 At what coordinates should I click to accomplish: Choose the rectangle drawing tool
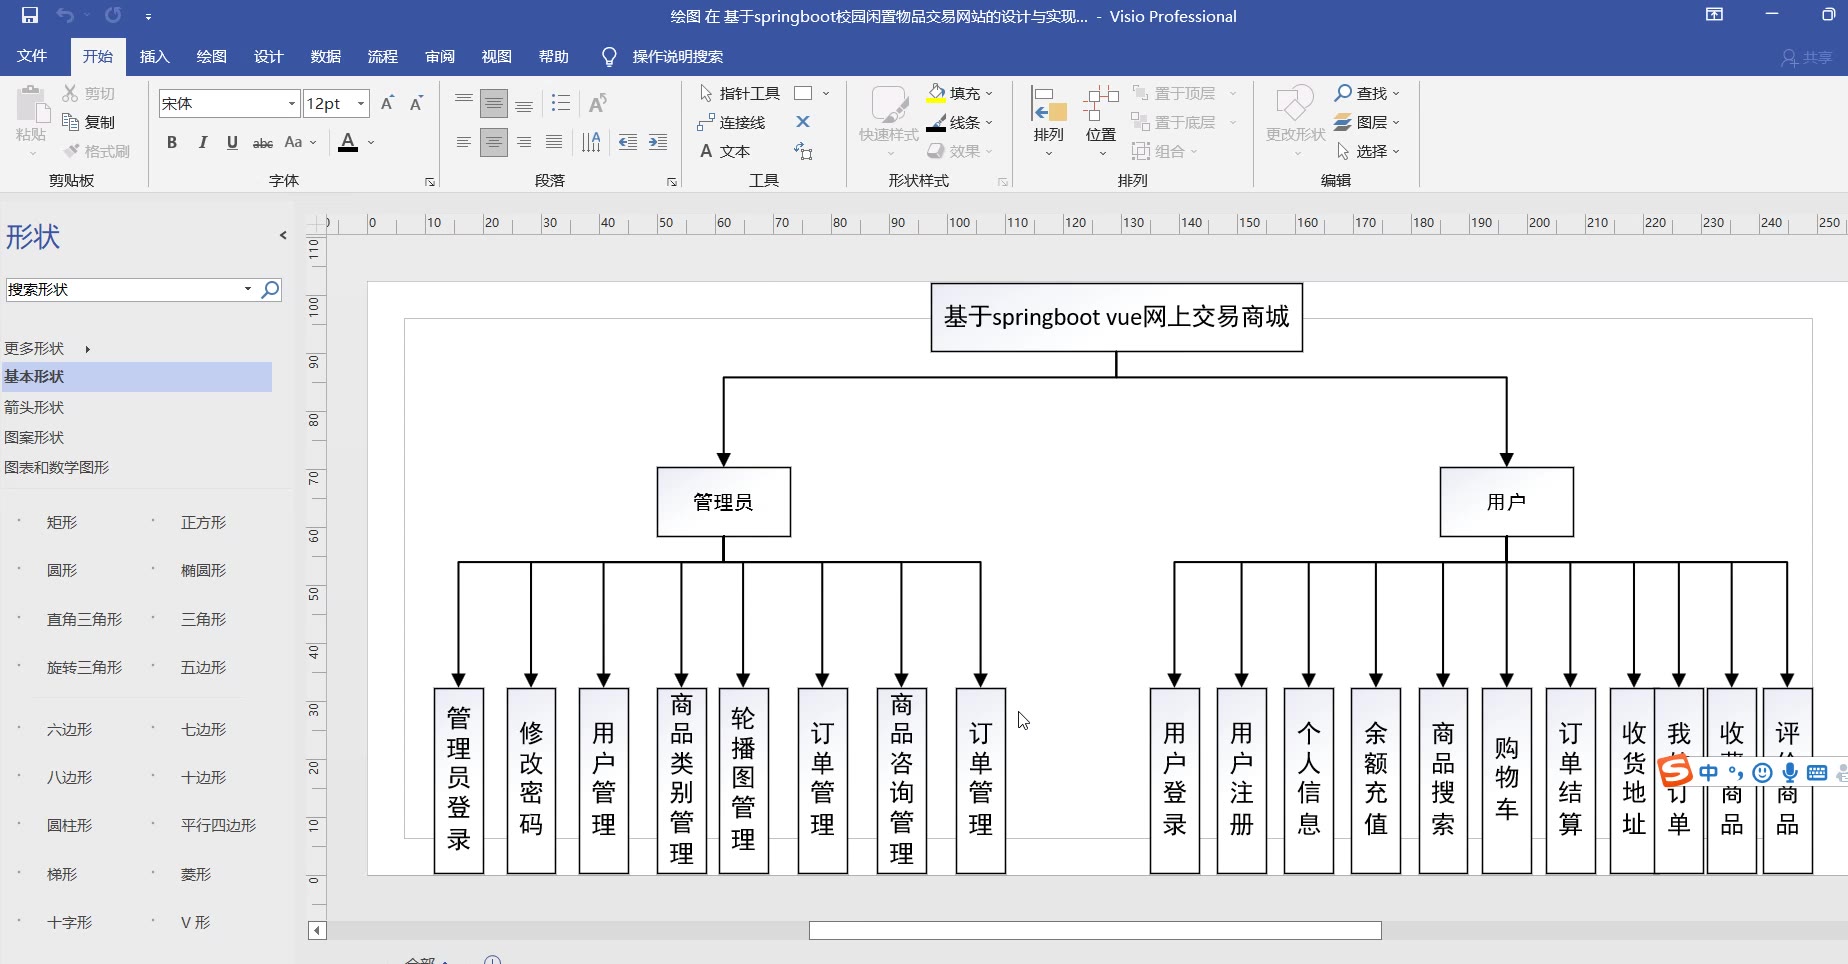[x=803, y=93]
